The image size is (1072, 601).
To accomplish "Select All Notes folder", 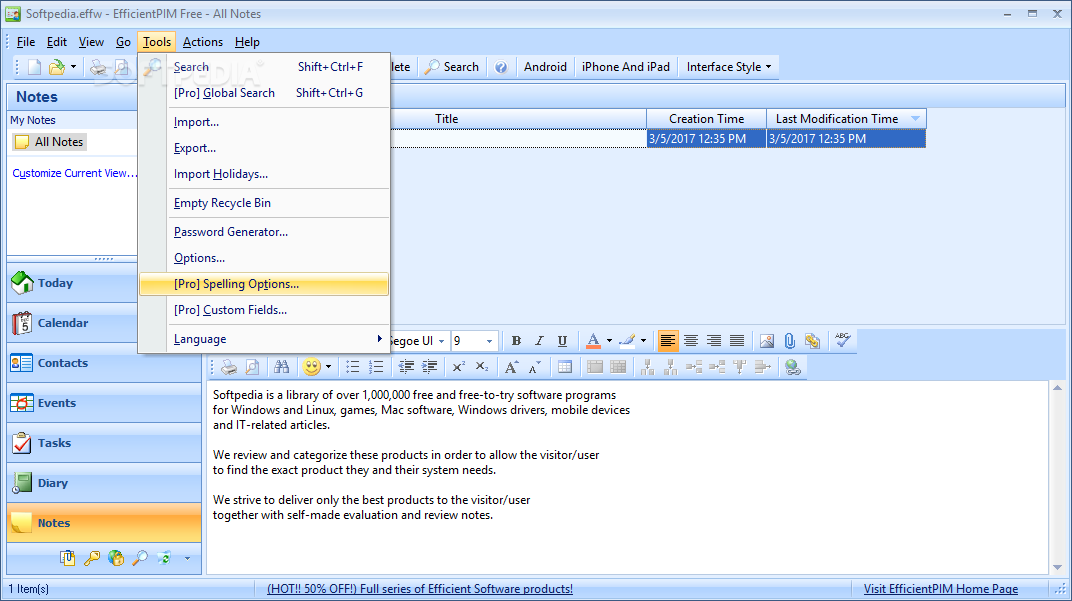I will 50,142.
